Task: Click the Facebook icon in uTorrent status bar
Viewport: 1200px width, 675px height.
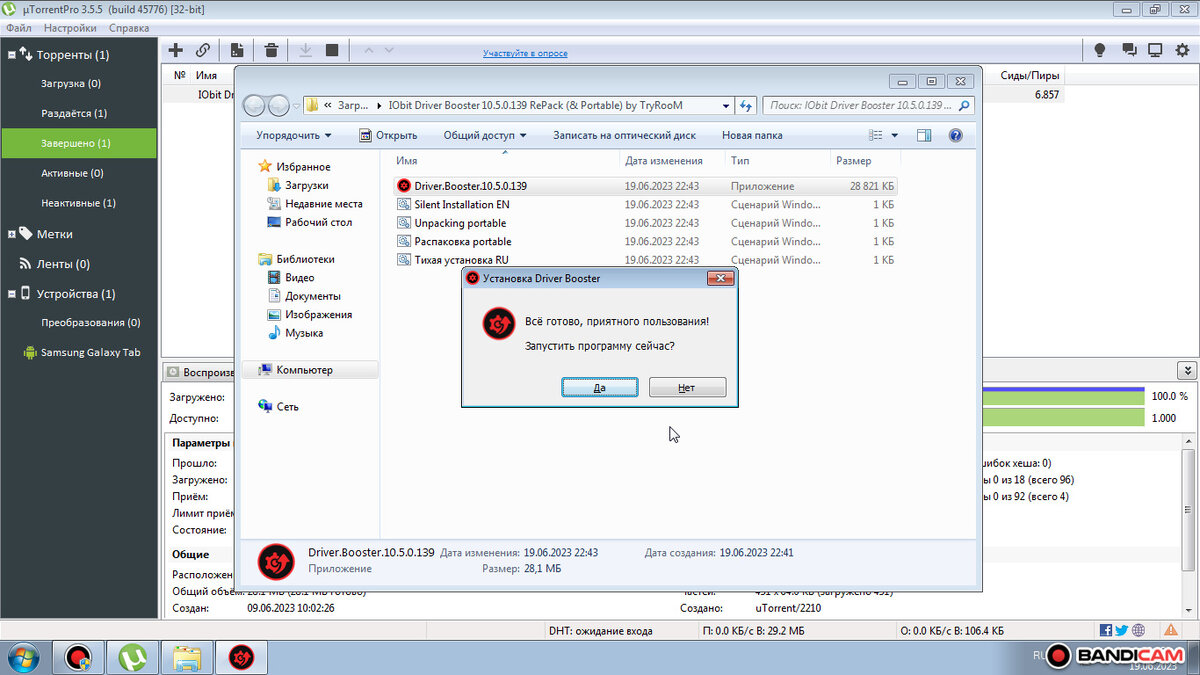Action: (x=1106, y=631)
